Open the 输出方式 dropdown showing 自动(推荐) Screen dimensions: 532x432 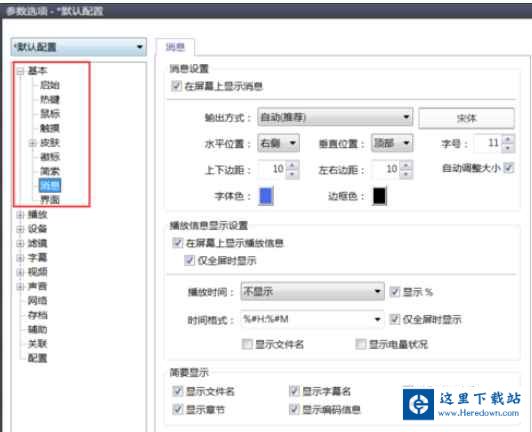(335, 117)
